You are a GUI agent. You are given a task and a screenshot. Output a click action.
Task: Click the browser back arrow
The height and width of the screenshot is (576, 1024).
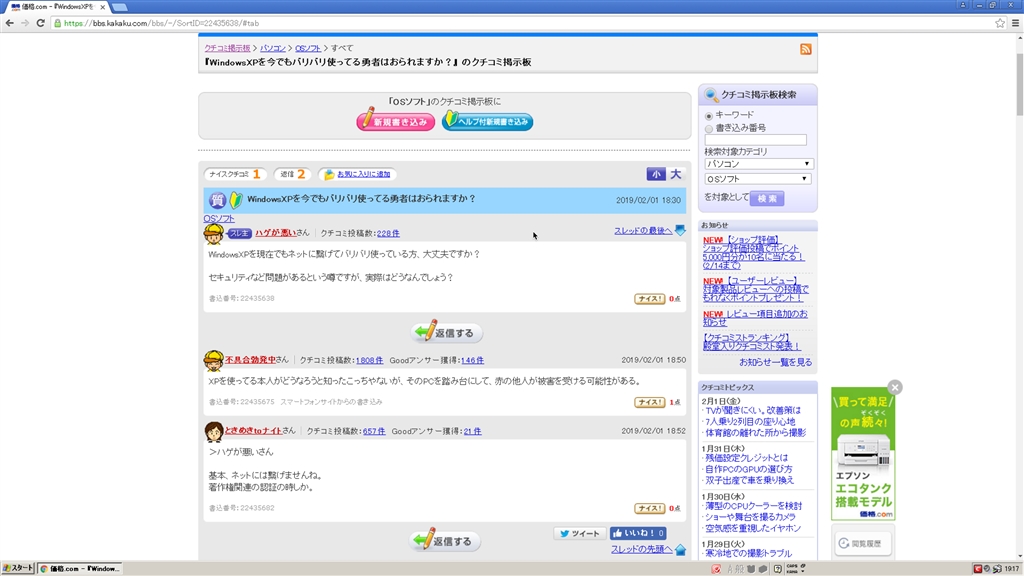click(9, 23)
